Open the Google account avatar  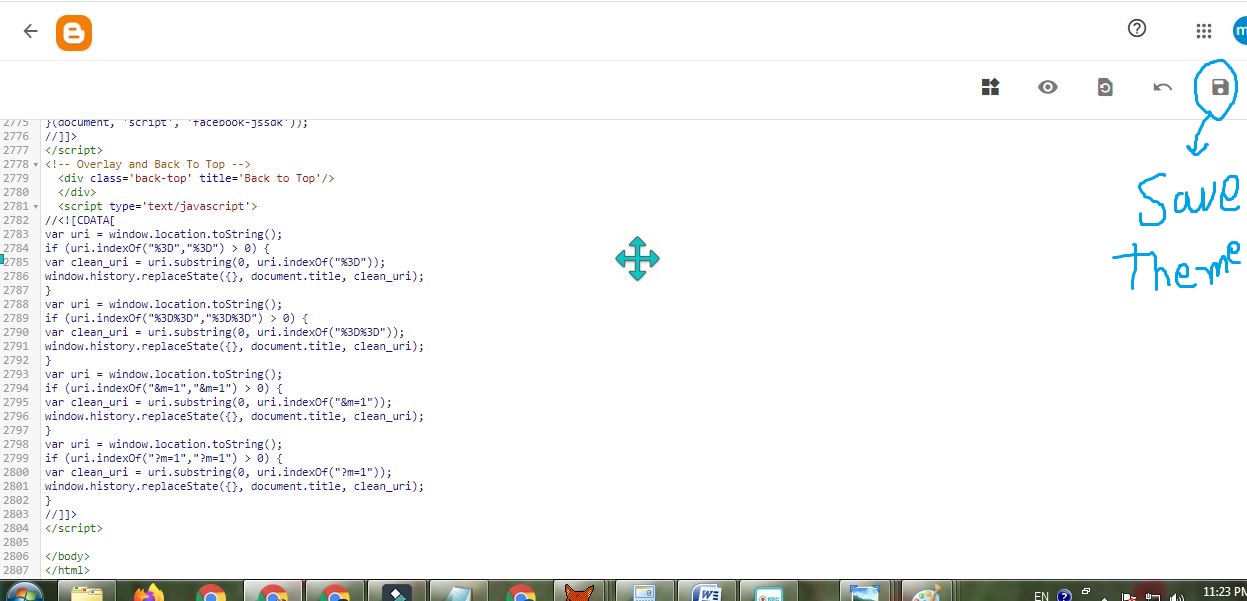[1240, 31]
